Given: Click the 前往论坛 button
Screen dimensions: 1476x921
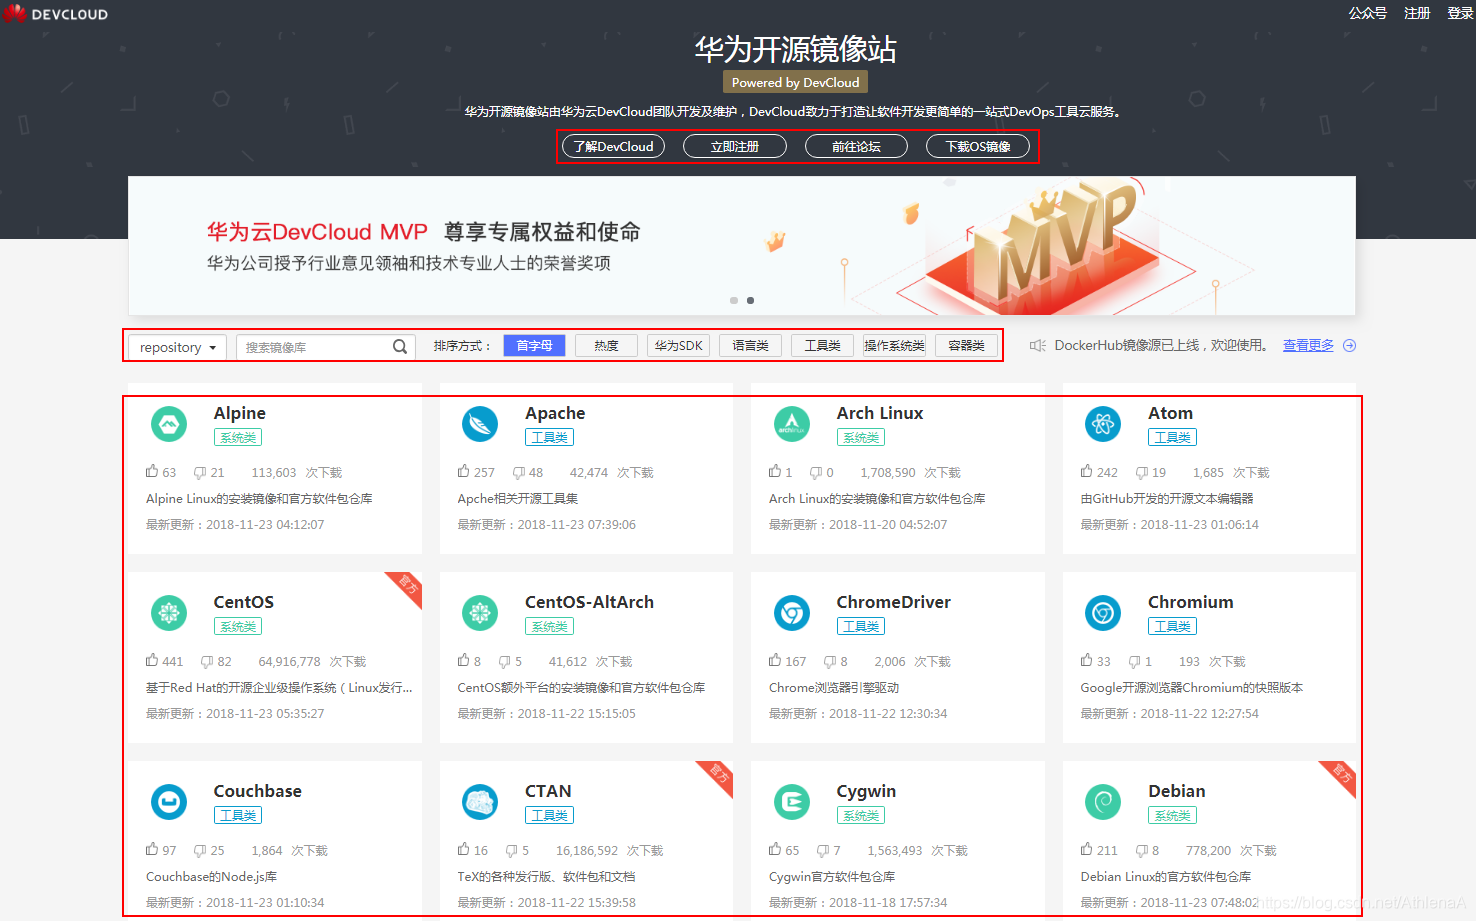Looking at the screenshot, I should pos(856,146).
